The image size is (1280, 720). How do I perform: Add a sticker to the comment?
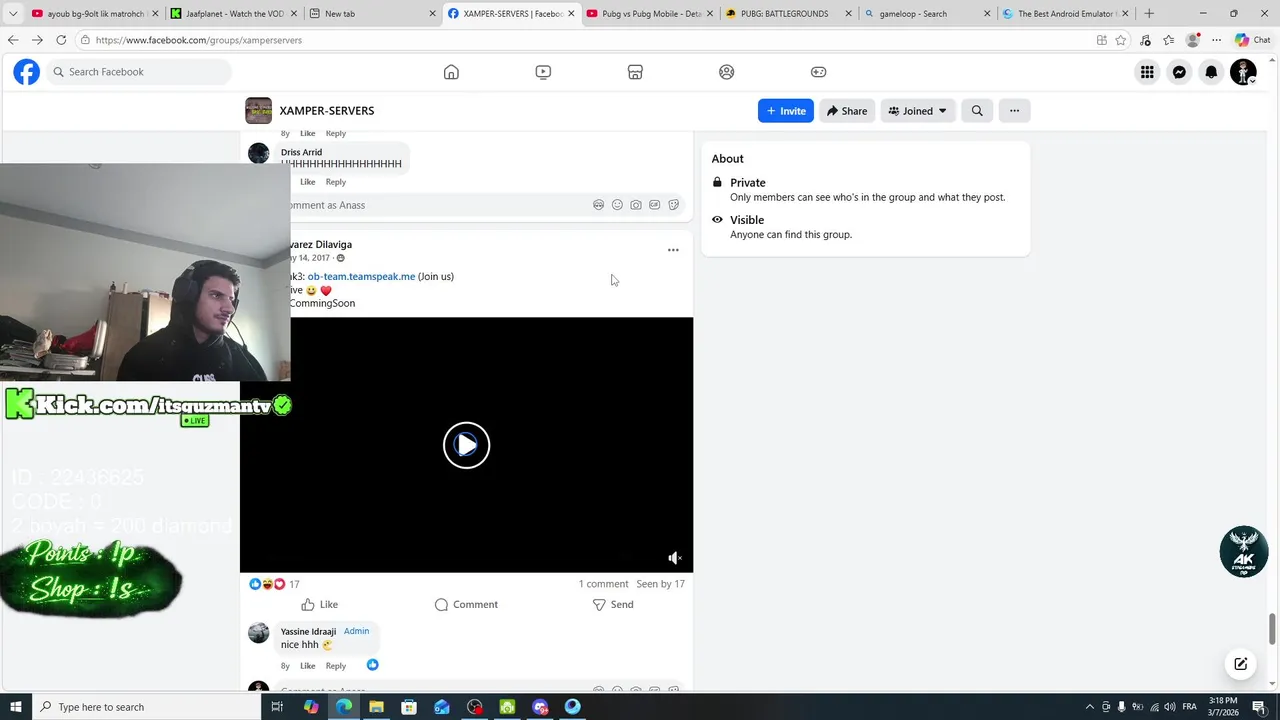673,205
